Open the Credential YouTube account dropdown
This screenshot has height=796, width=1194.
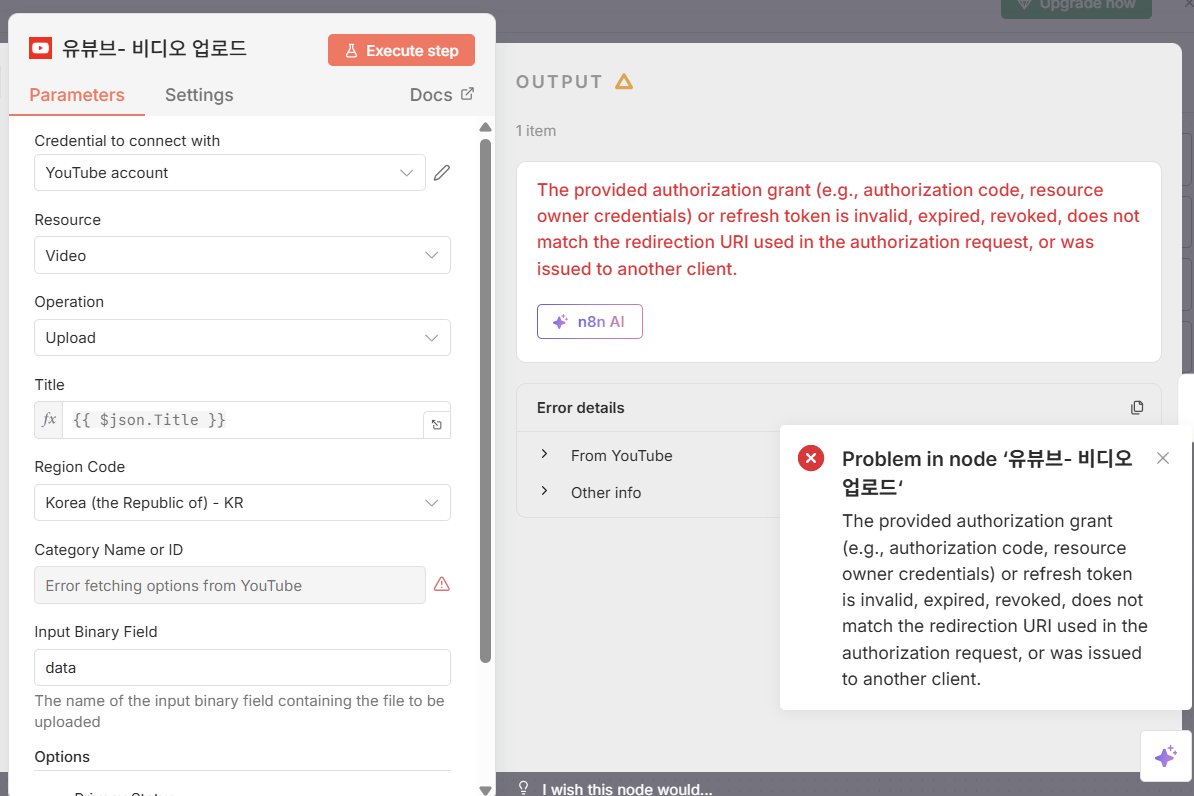tap(230, 173)
